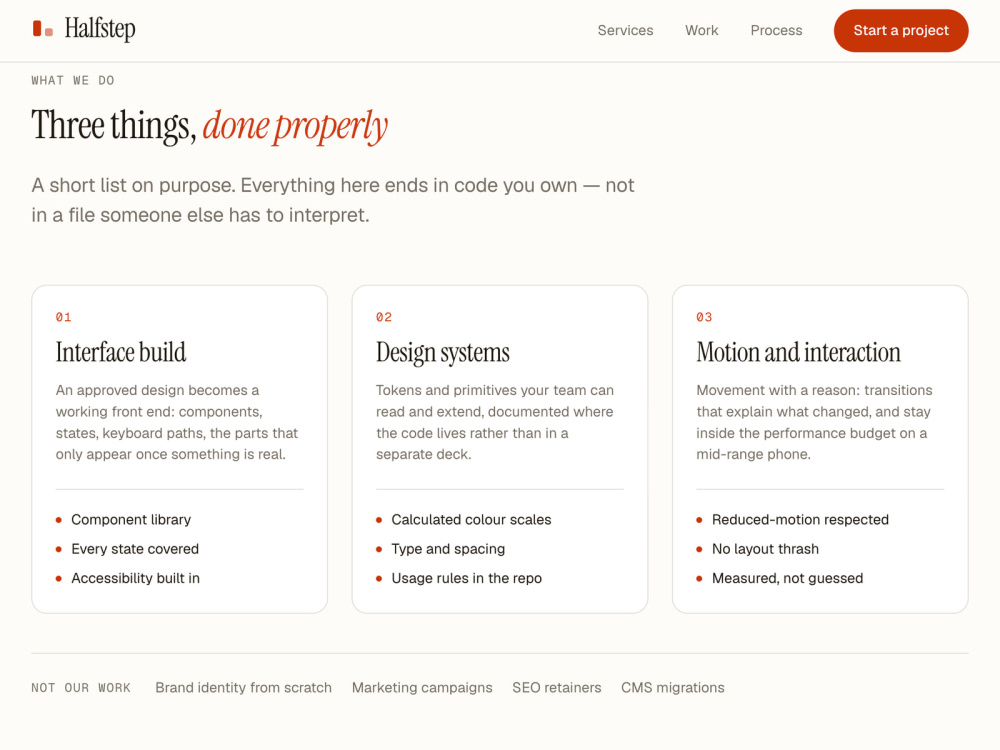Open the Process nav item
The image size is (1000, 750).
pos(776,31)
